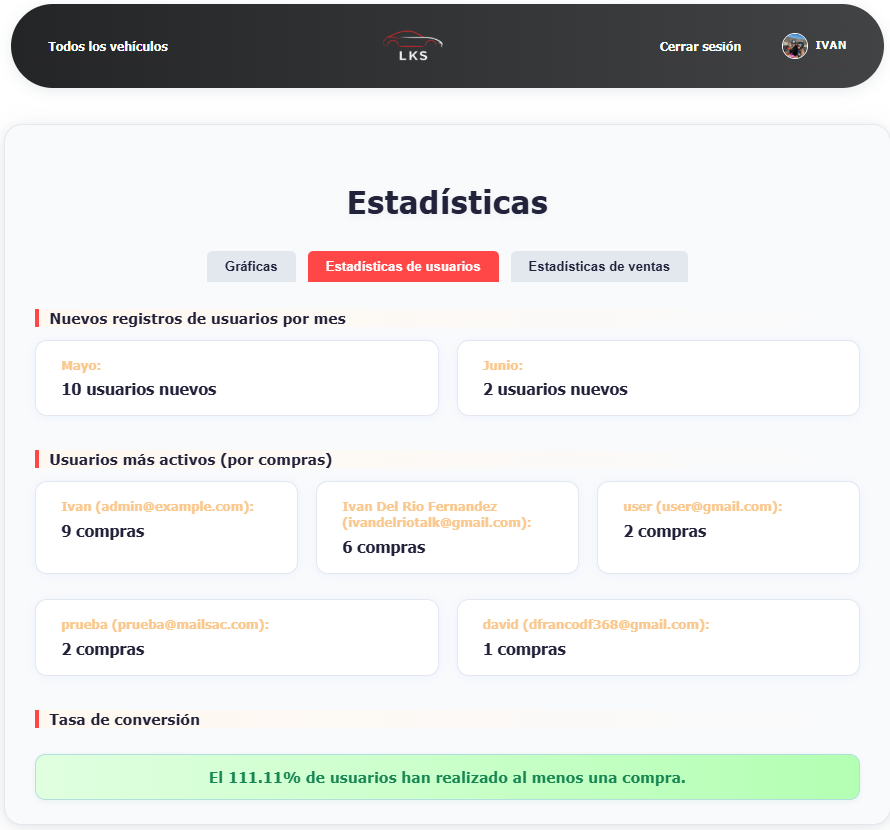Screen dimensions: 890x830
Task: Click the user@gmail.com purchases card
Action: [728, 528]
